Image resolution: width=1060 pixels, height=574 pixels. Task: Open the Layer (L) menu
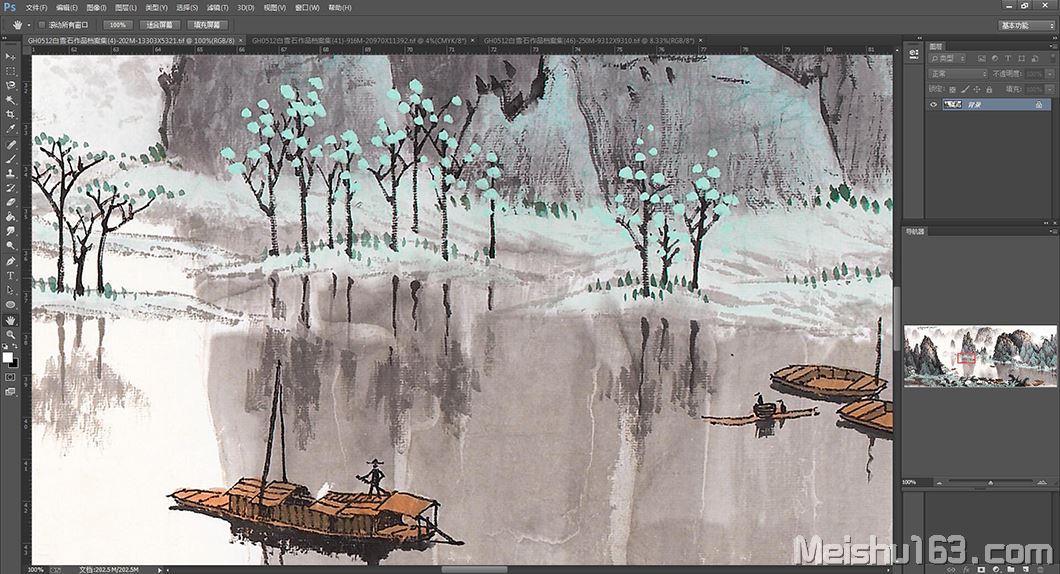pos(125,7)
